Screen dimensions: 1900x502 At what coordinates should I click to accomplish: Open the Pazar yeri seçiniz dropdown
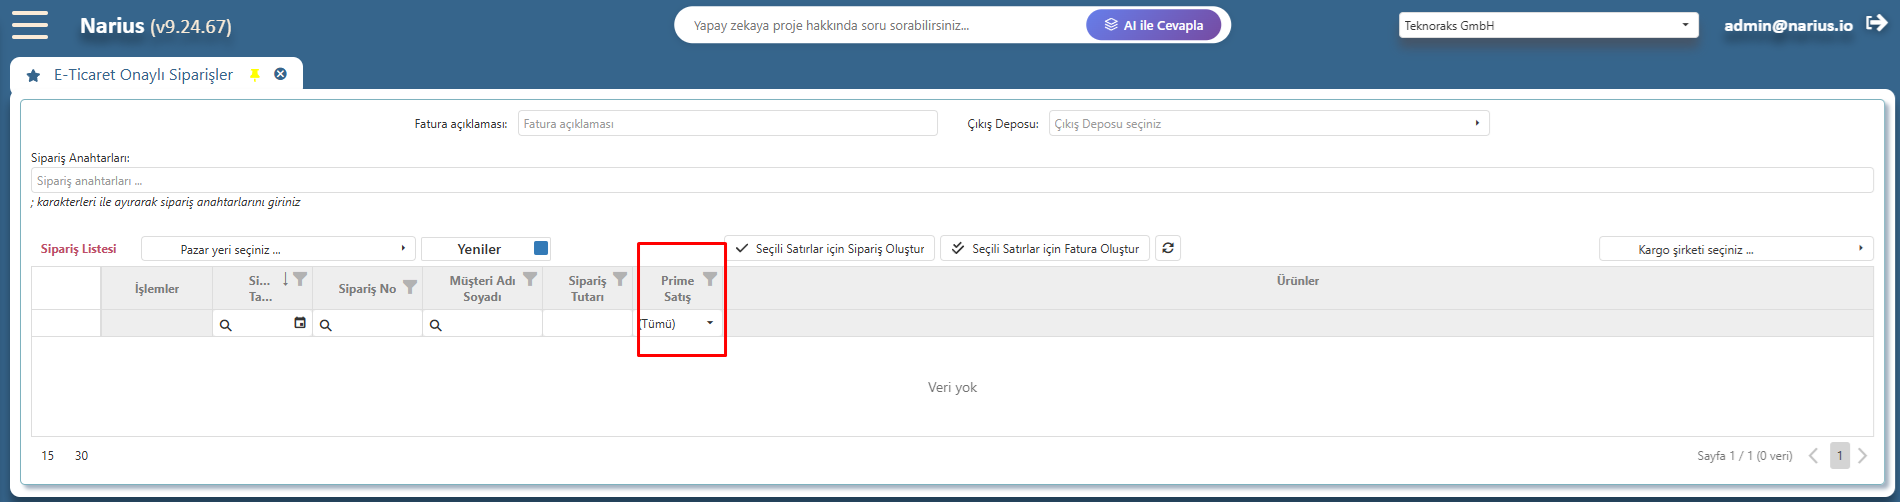point(278,249)
